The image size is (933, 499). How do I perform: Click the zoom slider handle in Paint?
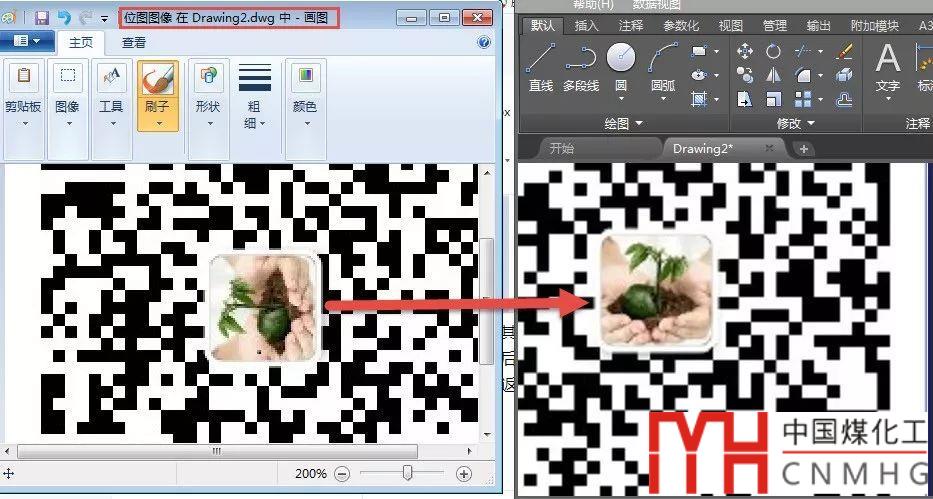click(x=408, y=473)
